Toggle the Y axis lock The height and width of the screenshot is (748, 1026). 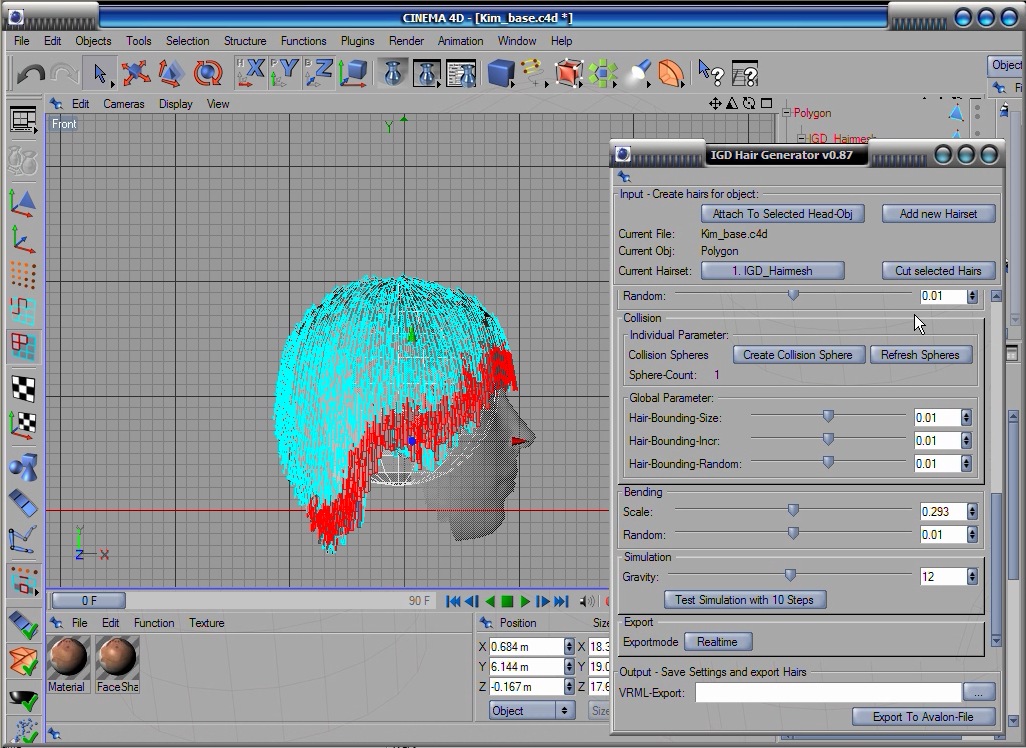(285, 73)
